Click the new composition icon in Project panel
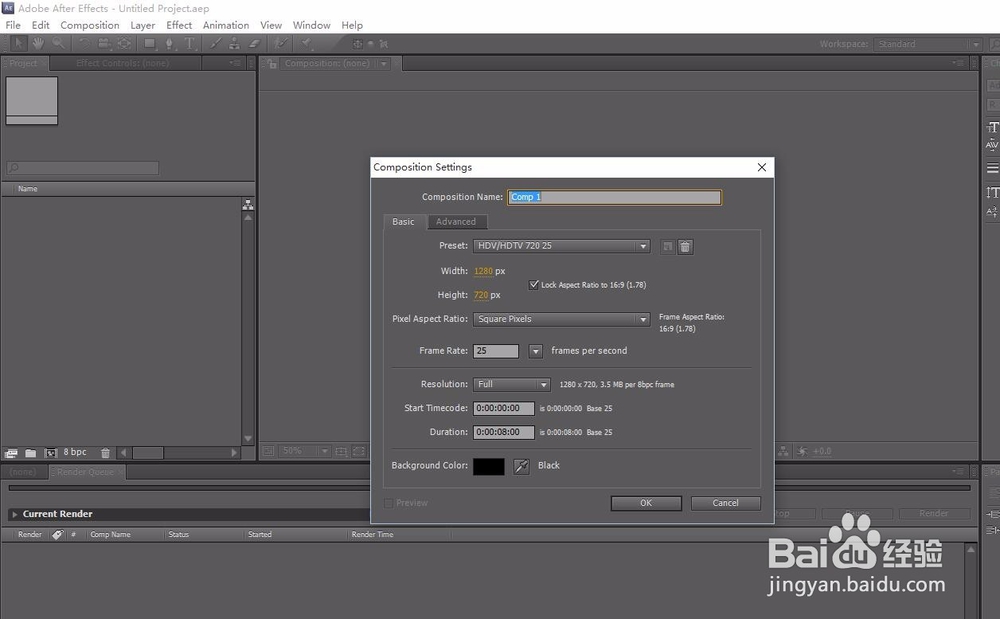The width and height of the screenshot is (1000, 619). pyautogui.click(x=51, y=453)
